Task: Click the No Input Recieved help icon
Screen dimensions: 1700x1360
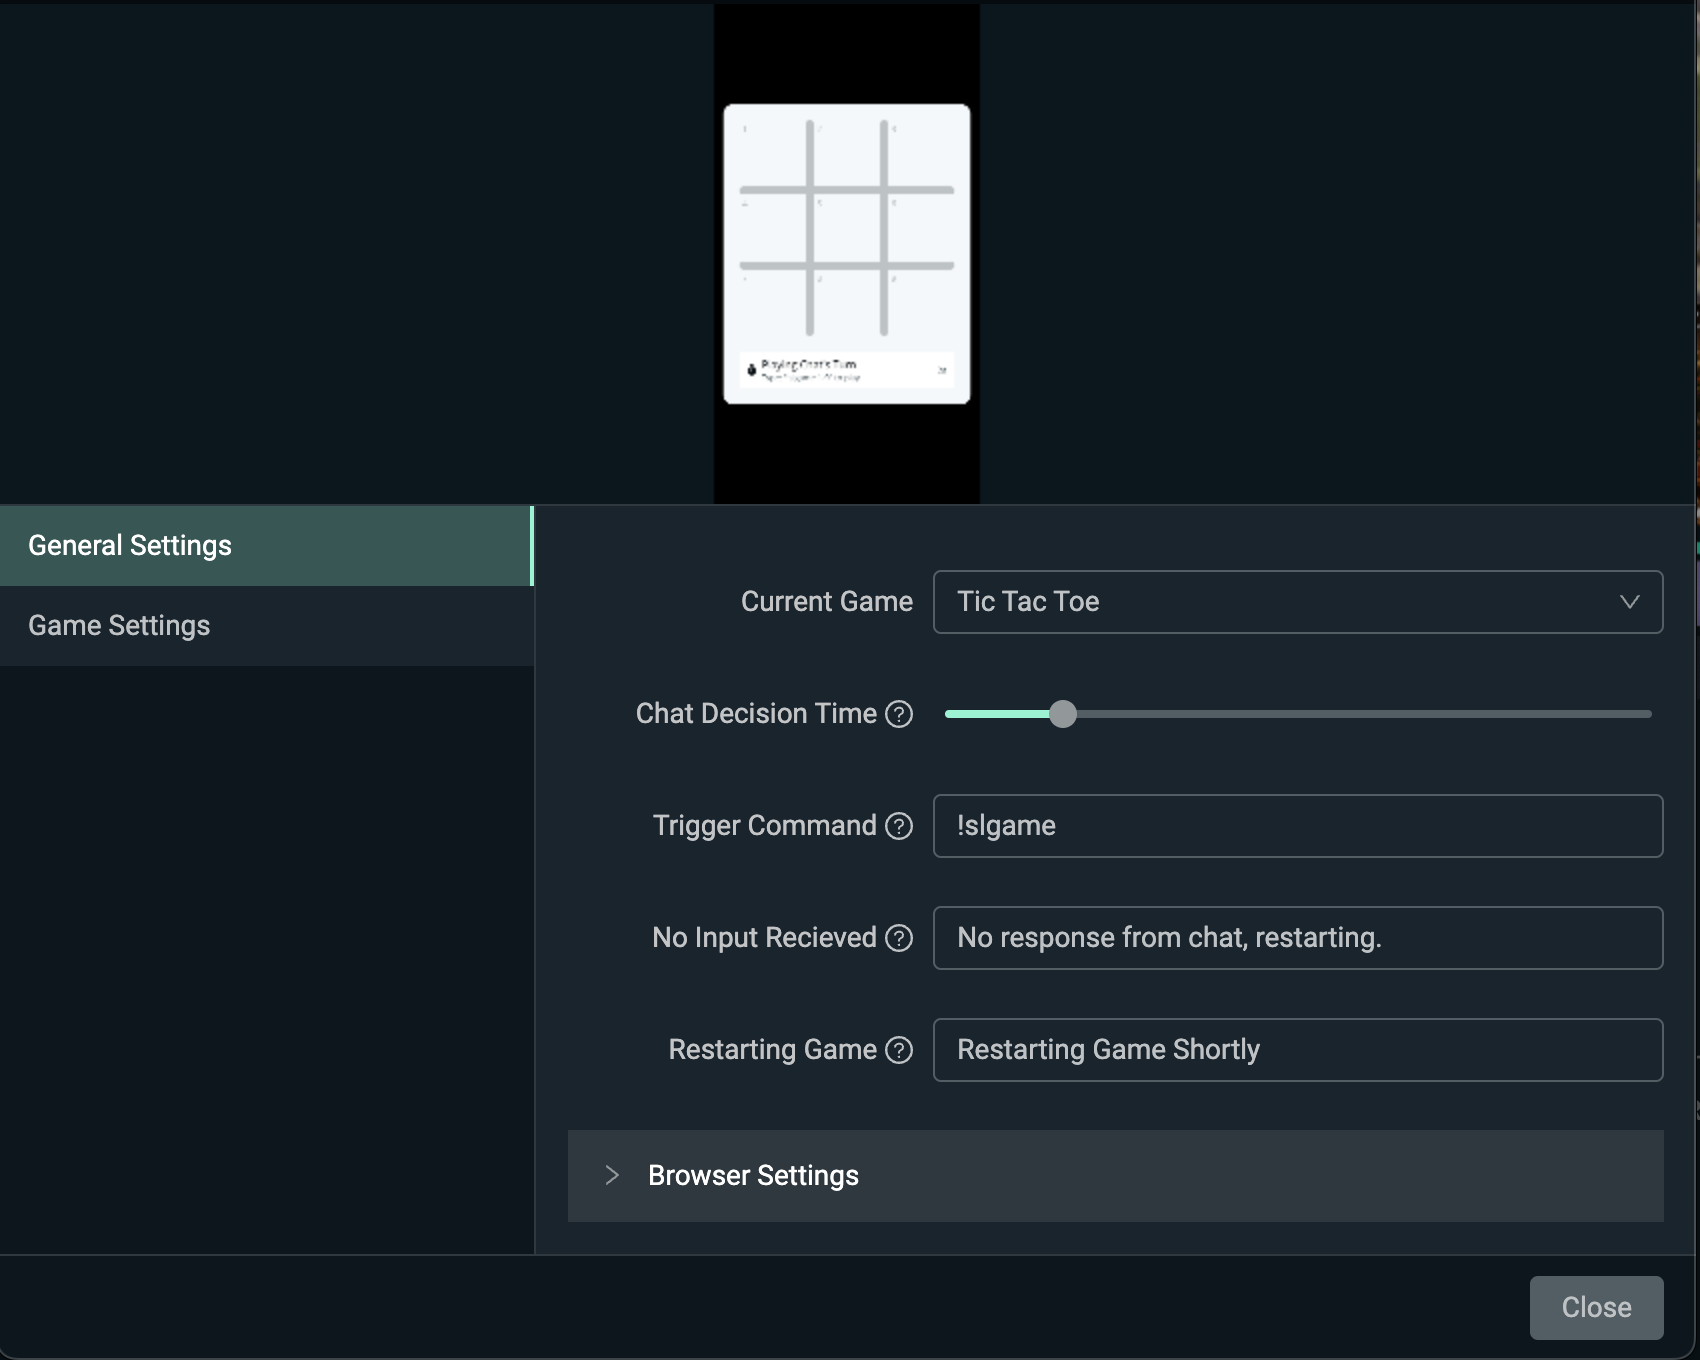Action: point(899,938)
